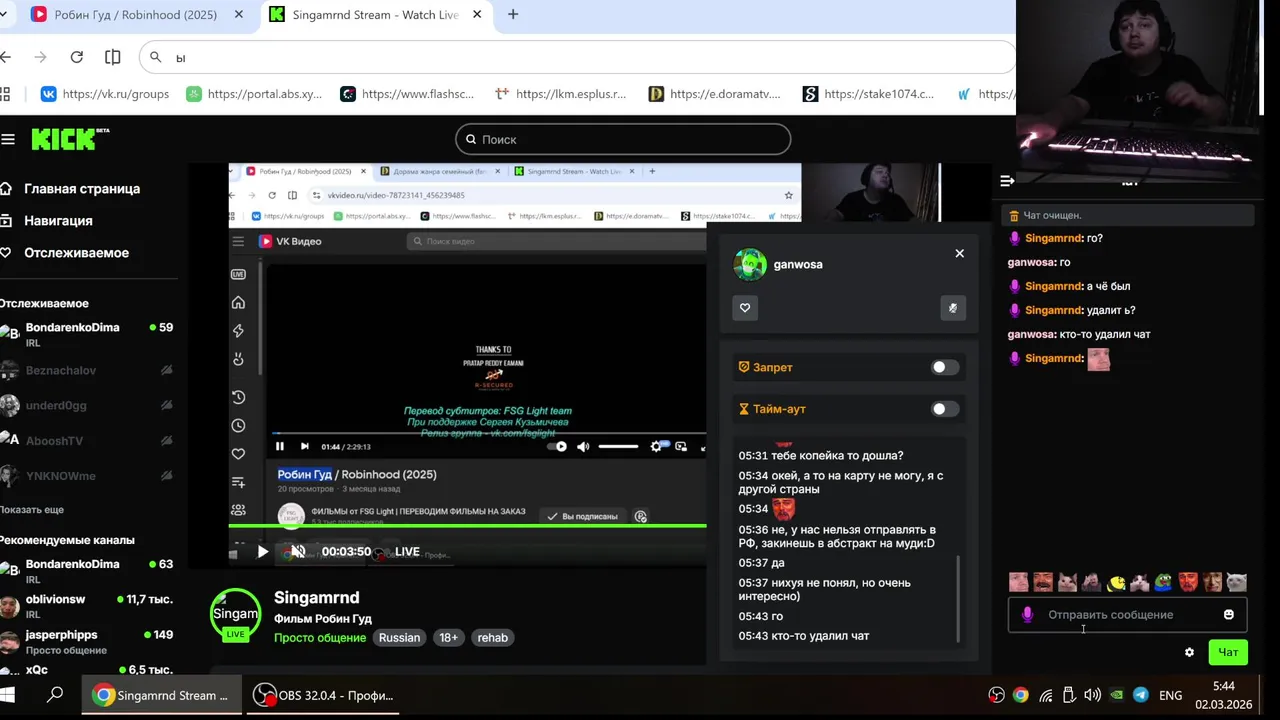Open the stake1074 bookmark
The width and height of the screenshot is (1280, 720).
(869, 94)
